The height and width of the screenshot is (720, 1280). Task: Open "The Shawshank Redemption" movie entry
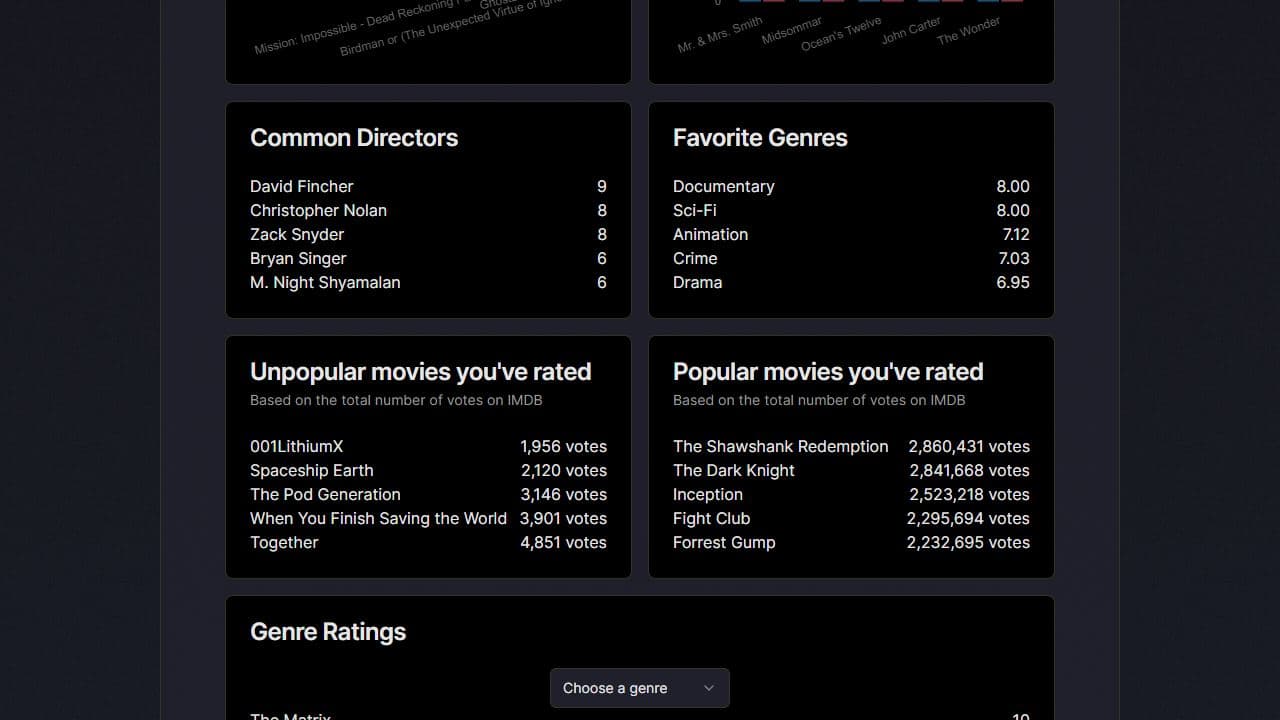781,446
